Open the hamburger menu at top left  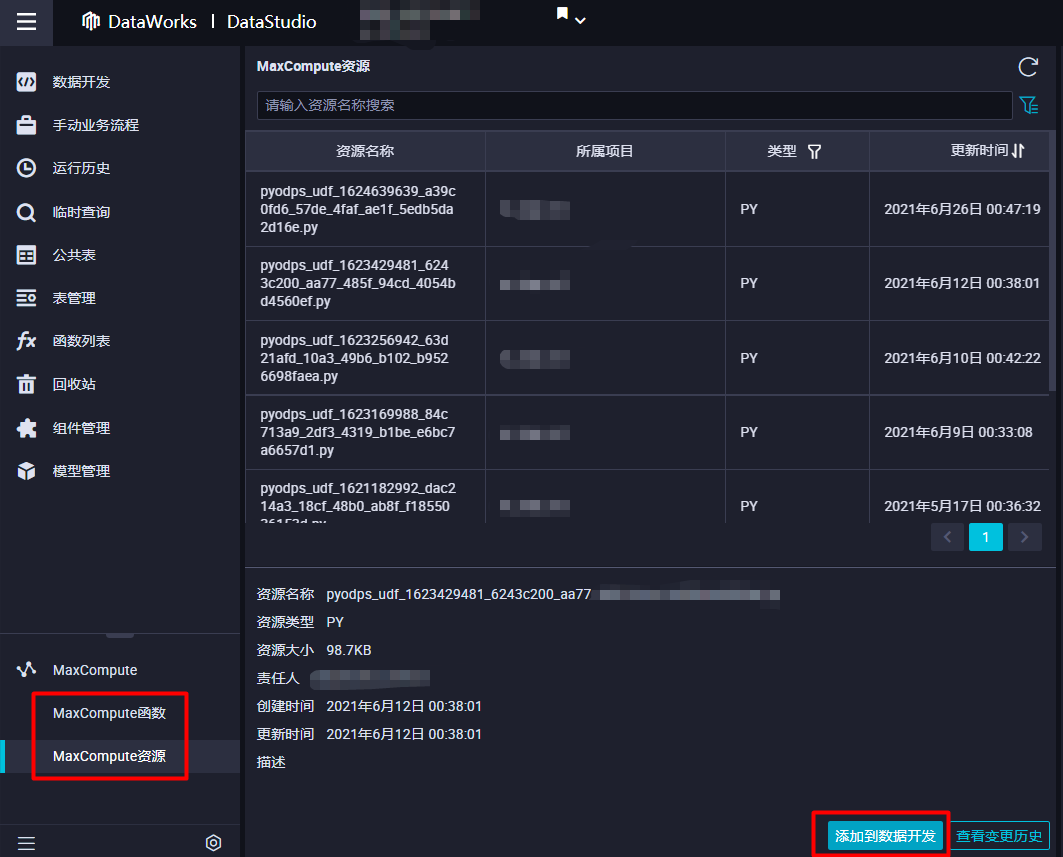[26, 22]
